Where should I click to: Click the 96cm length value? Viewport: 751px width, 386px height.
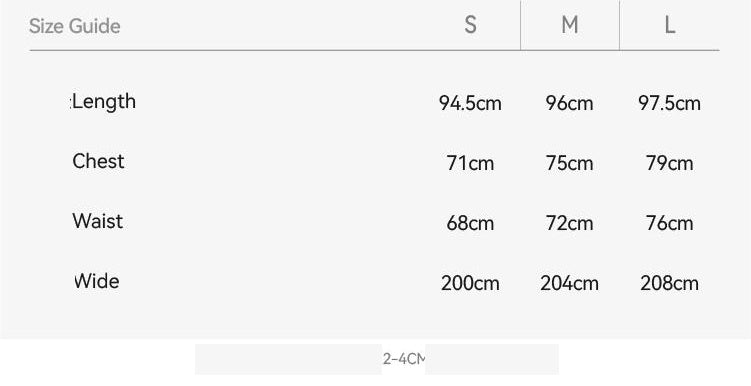569,103
